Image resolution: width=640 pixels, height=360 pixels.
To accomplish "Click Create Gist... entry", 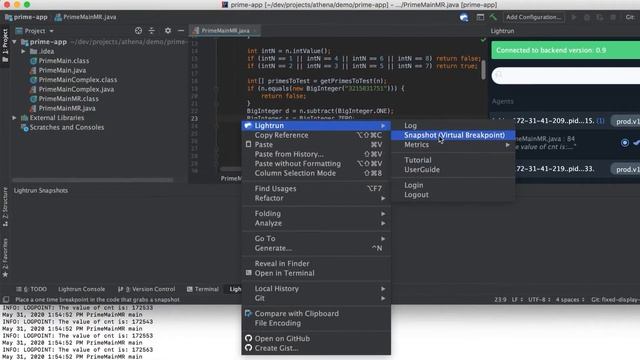I will click(316, 348).
